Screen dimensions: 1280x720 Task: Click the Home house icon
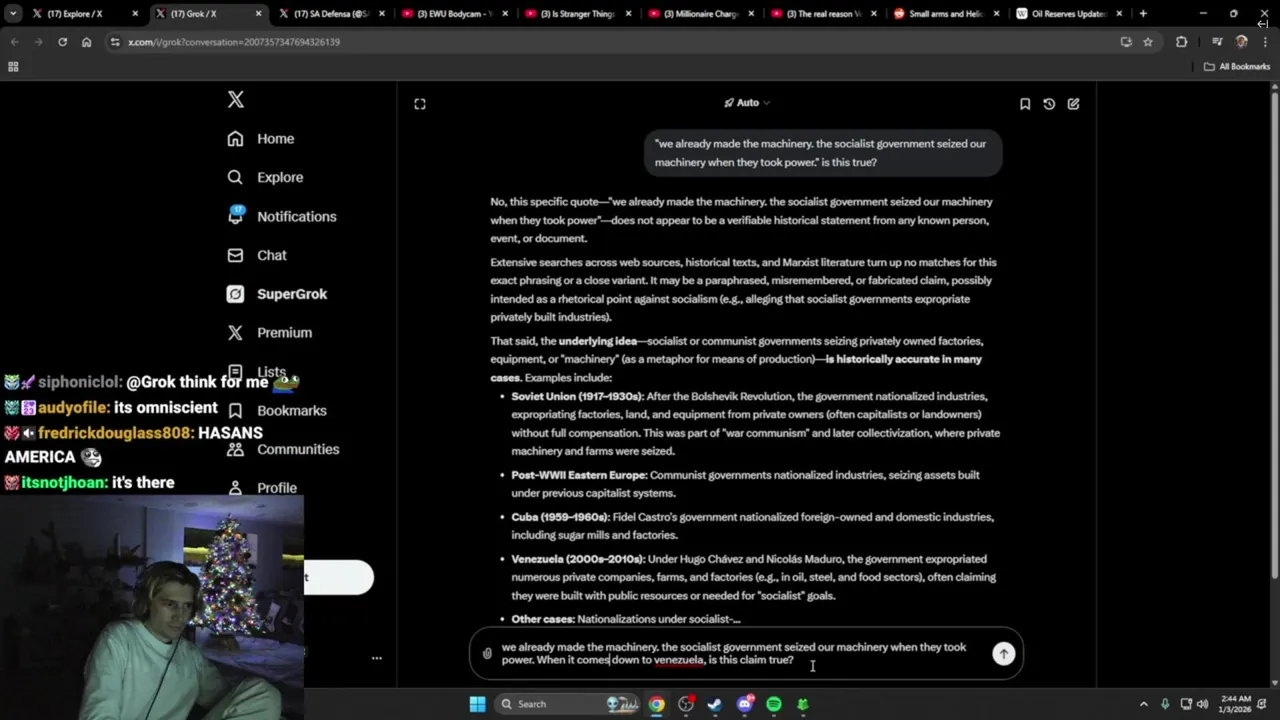[x=235, y=139]
